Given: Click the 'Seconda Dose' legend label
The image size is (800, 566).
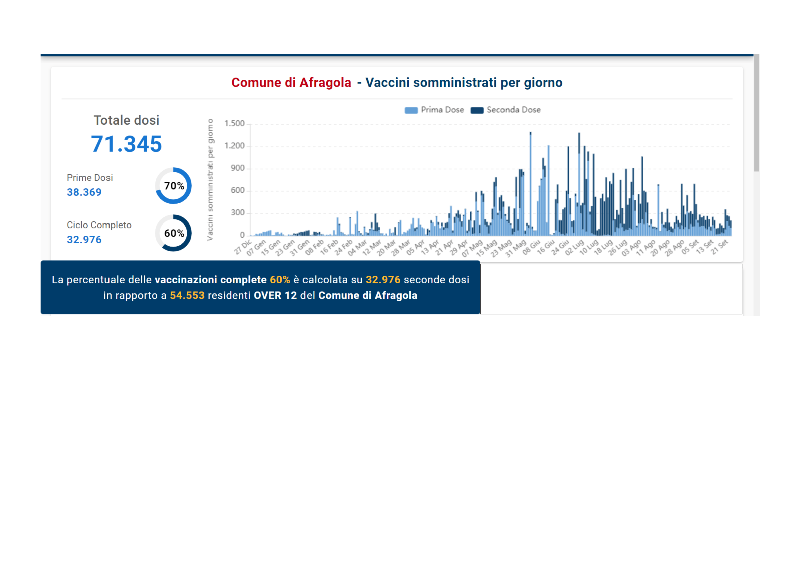Looking at the screenshot, I should pos(513,110).
